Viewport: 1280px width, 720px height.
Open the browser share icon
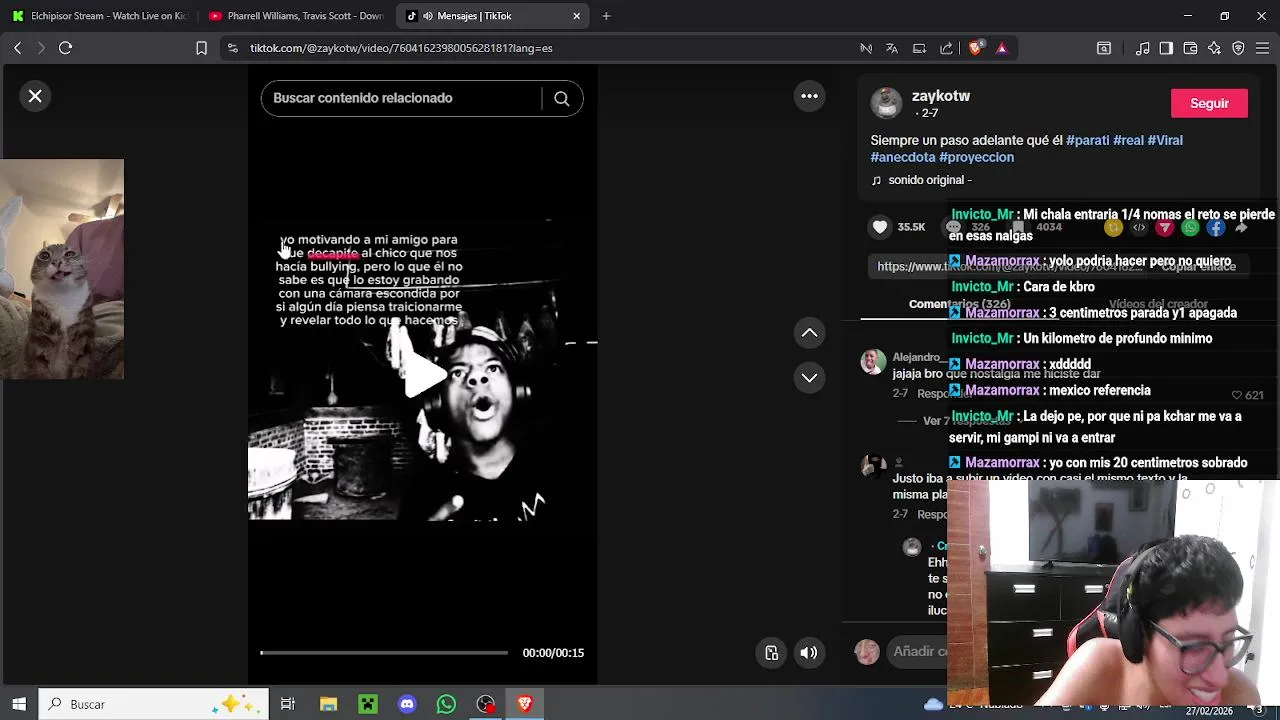946,48
